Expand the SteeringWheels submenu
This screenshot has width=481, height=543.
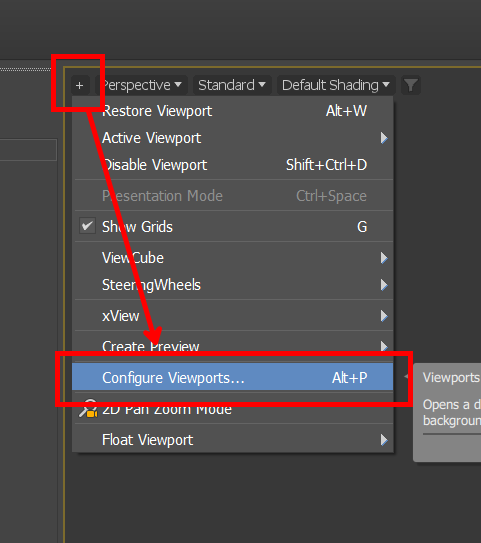click(233, 285)
